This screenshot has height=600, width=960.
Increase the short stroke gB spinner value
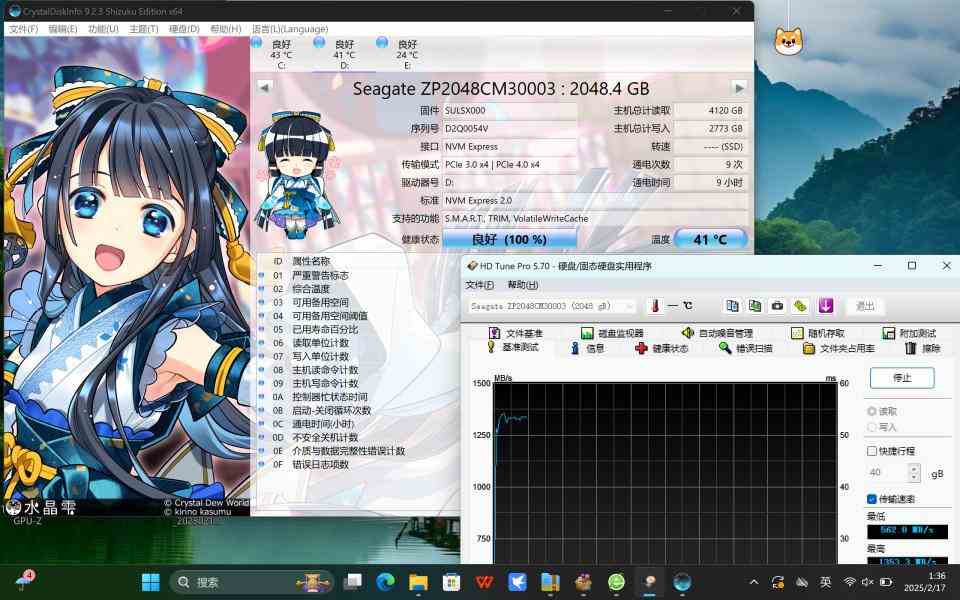point(915,467)
